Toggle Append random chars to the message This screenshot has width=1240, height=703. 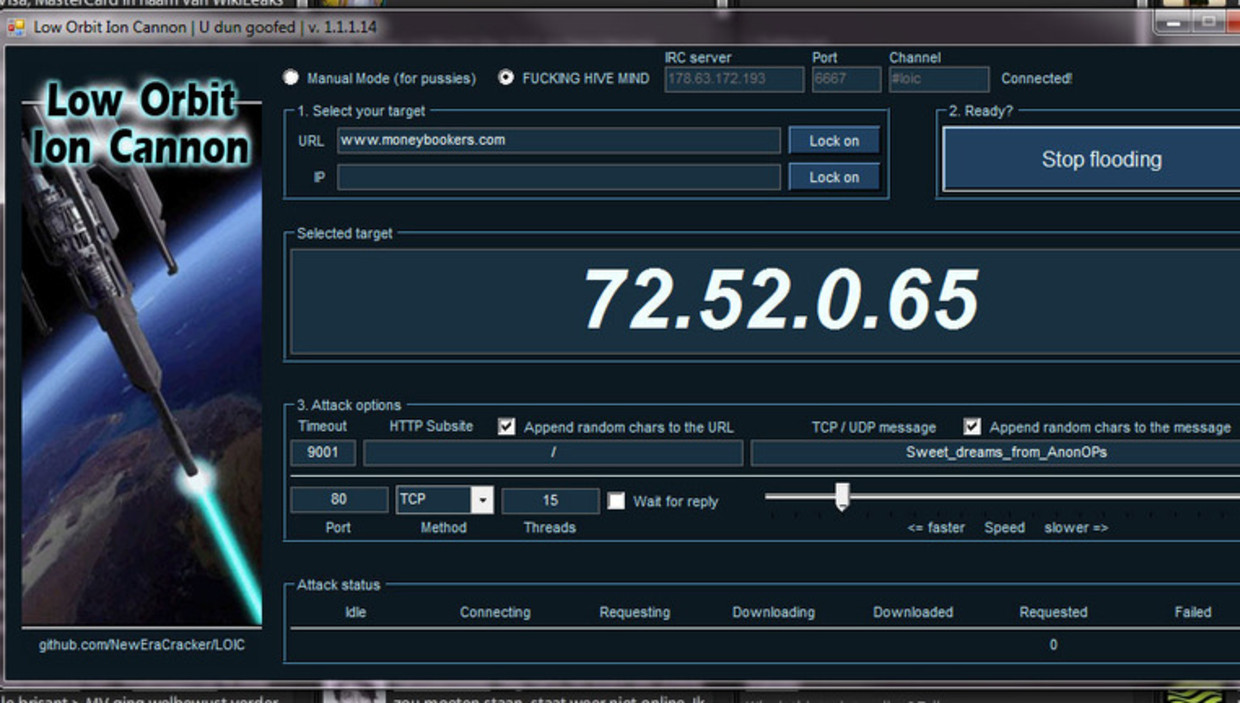click(972, 427)
